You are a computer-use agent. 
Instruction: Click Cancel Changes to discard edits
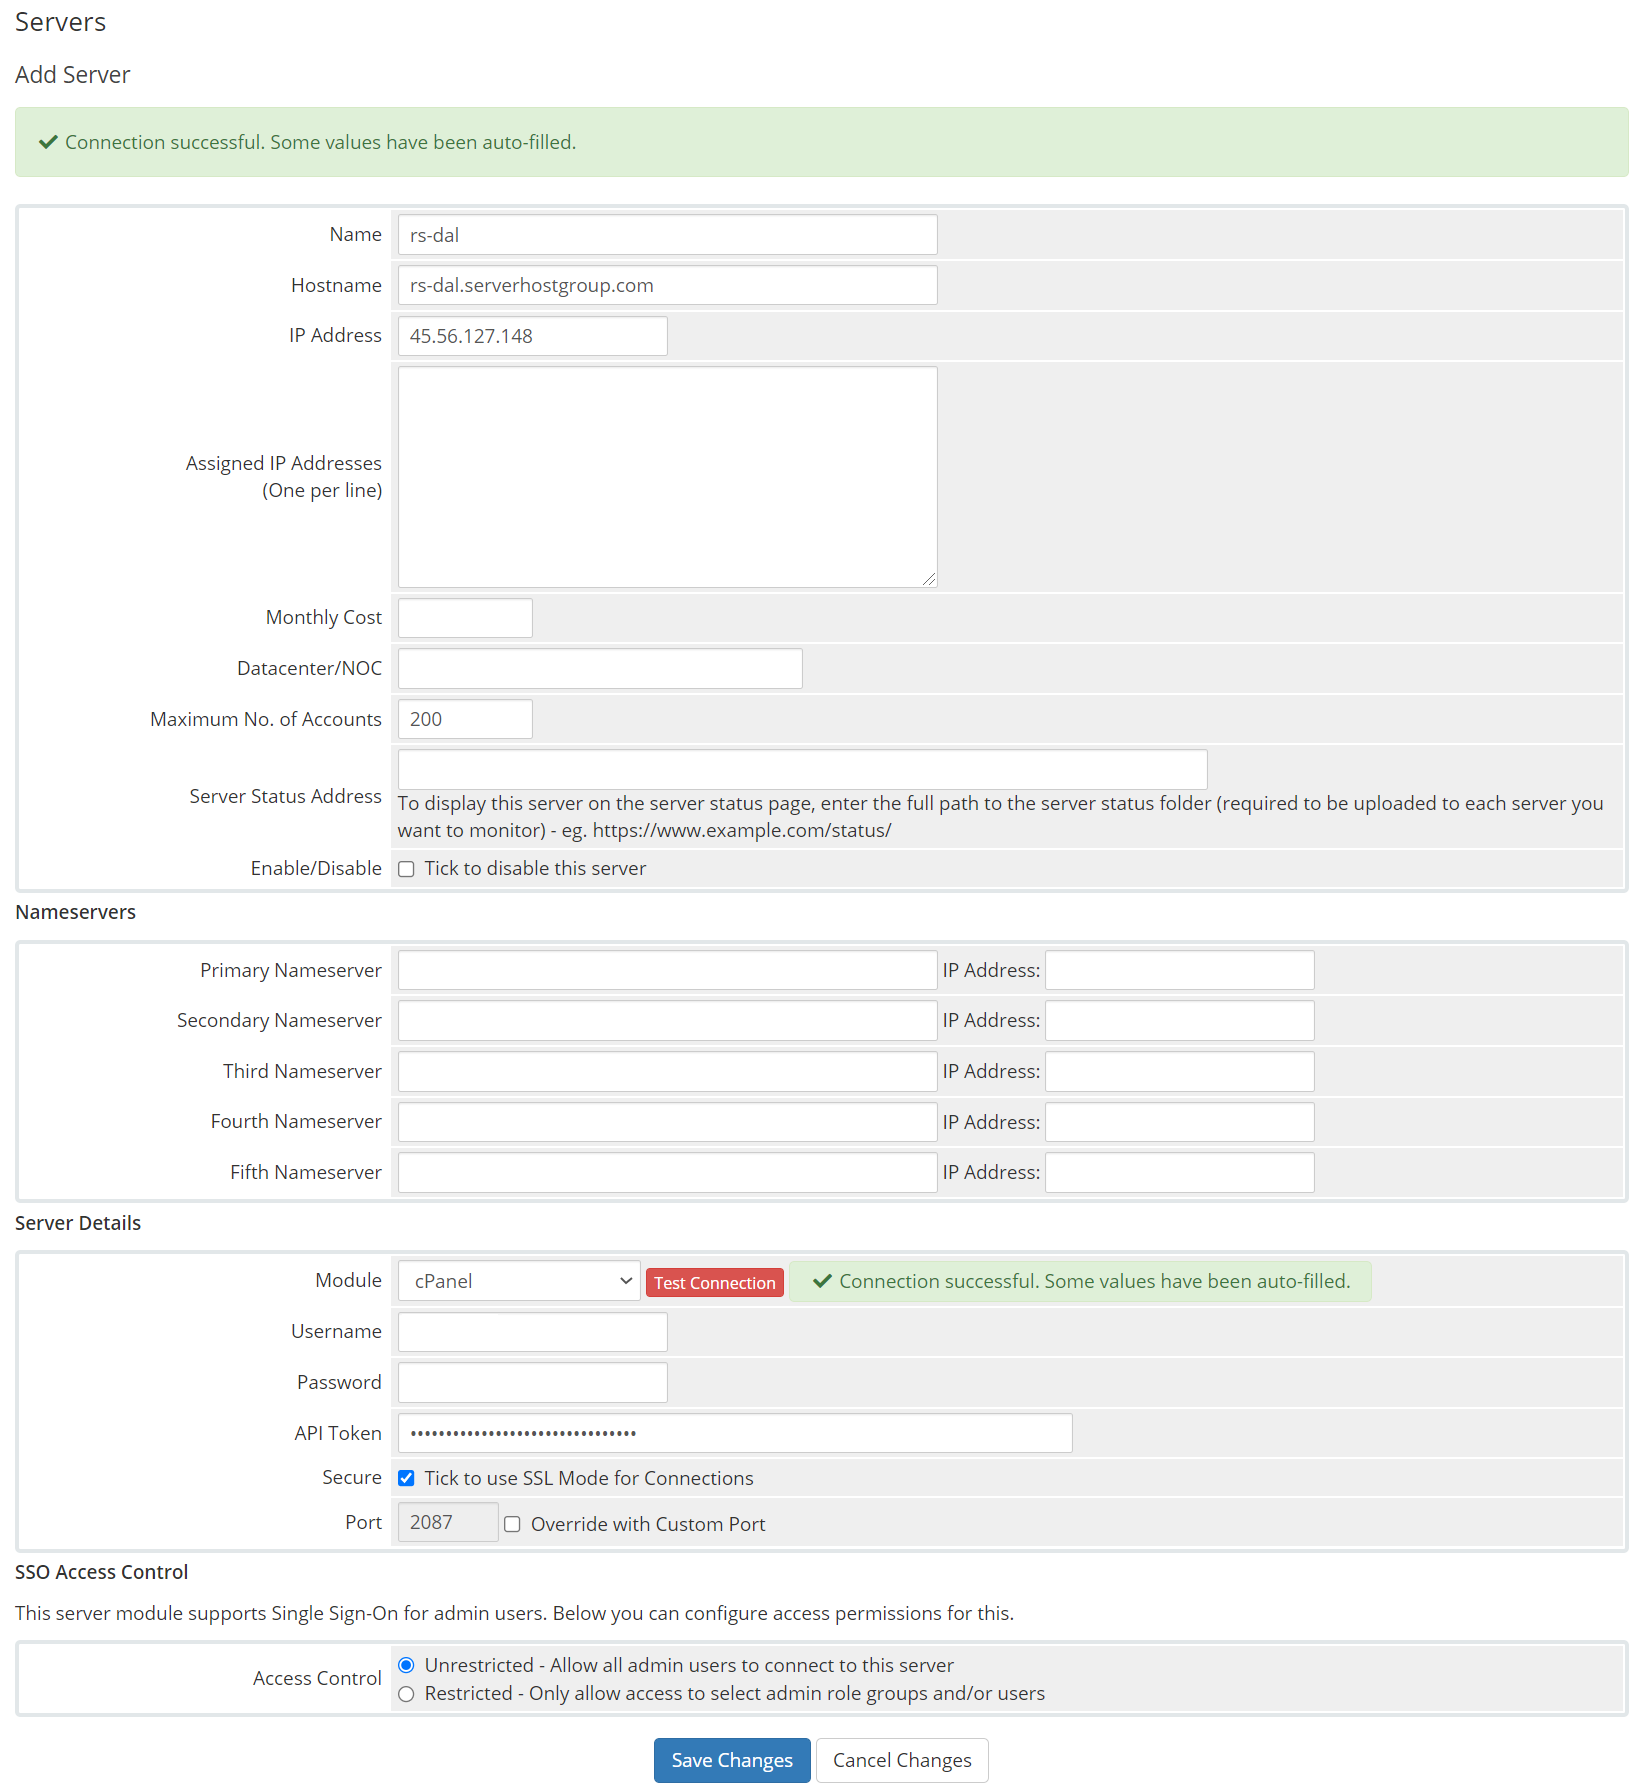coord(901,1759)
